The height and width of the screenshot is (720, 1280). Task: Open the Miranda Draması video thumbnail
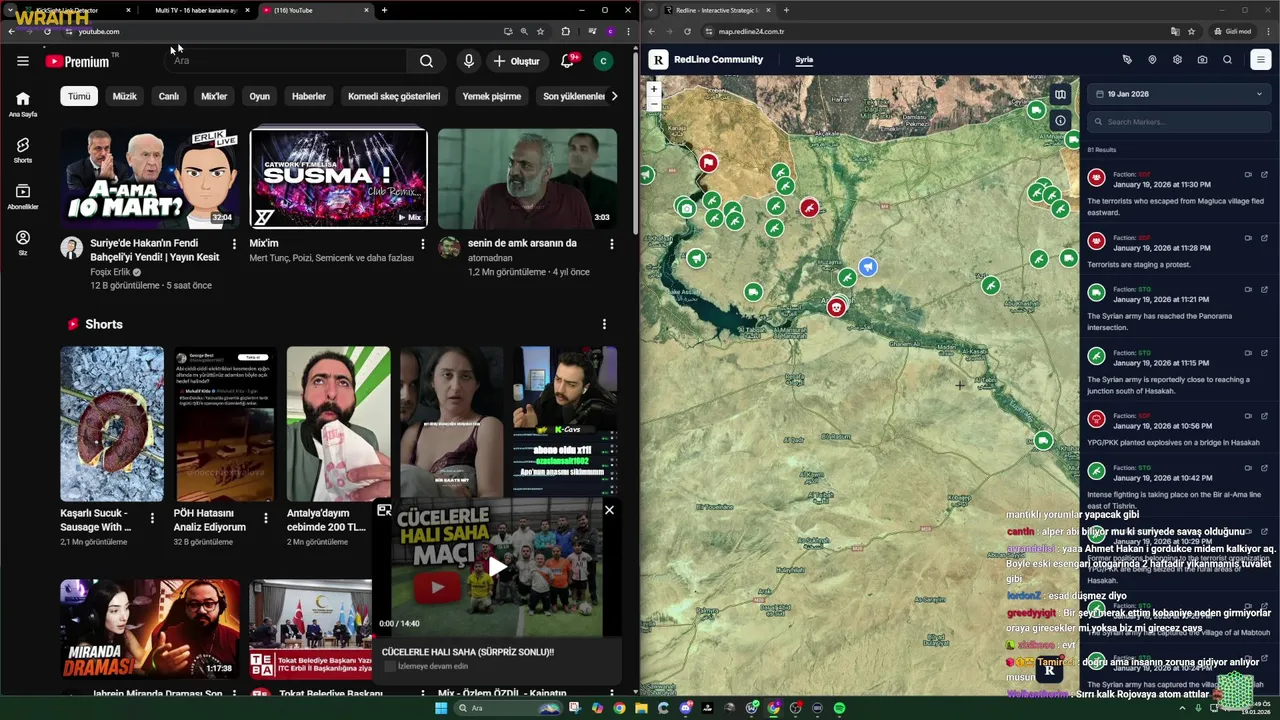coord(150,629)
